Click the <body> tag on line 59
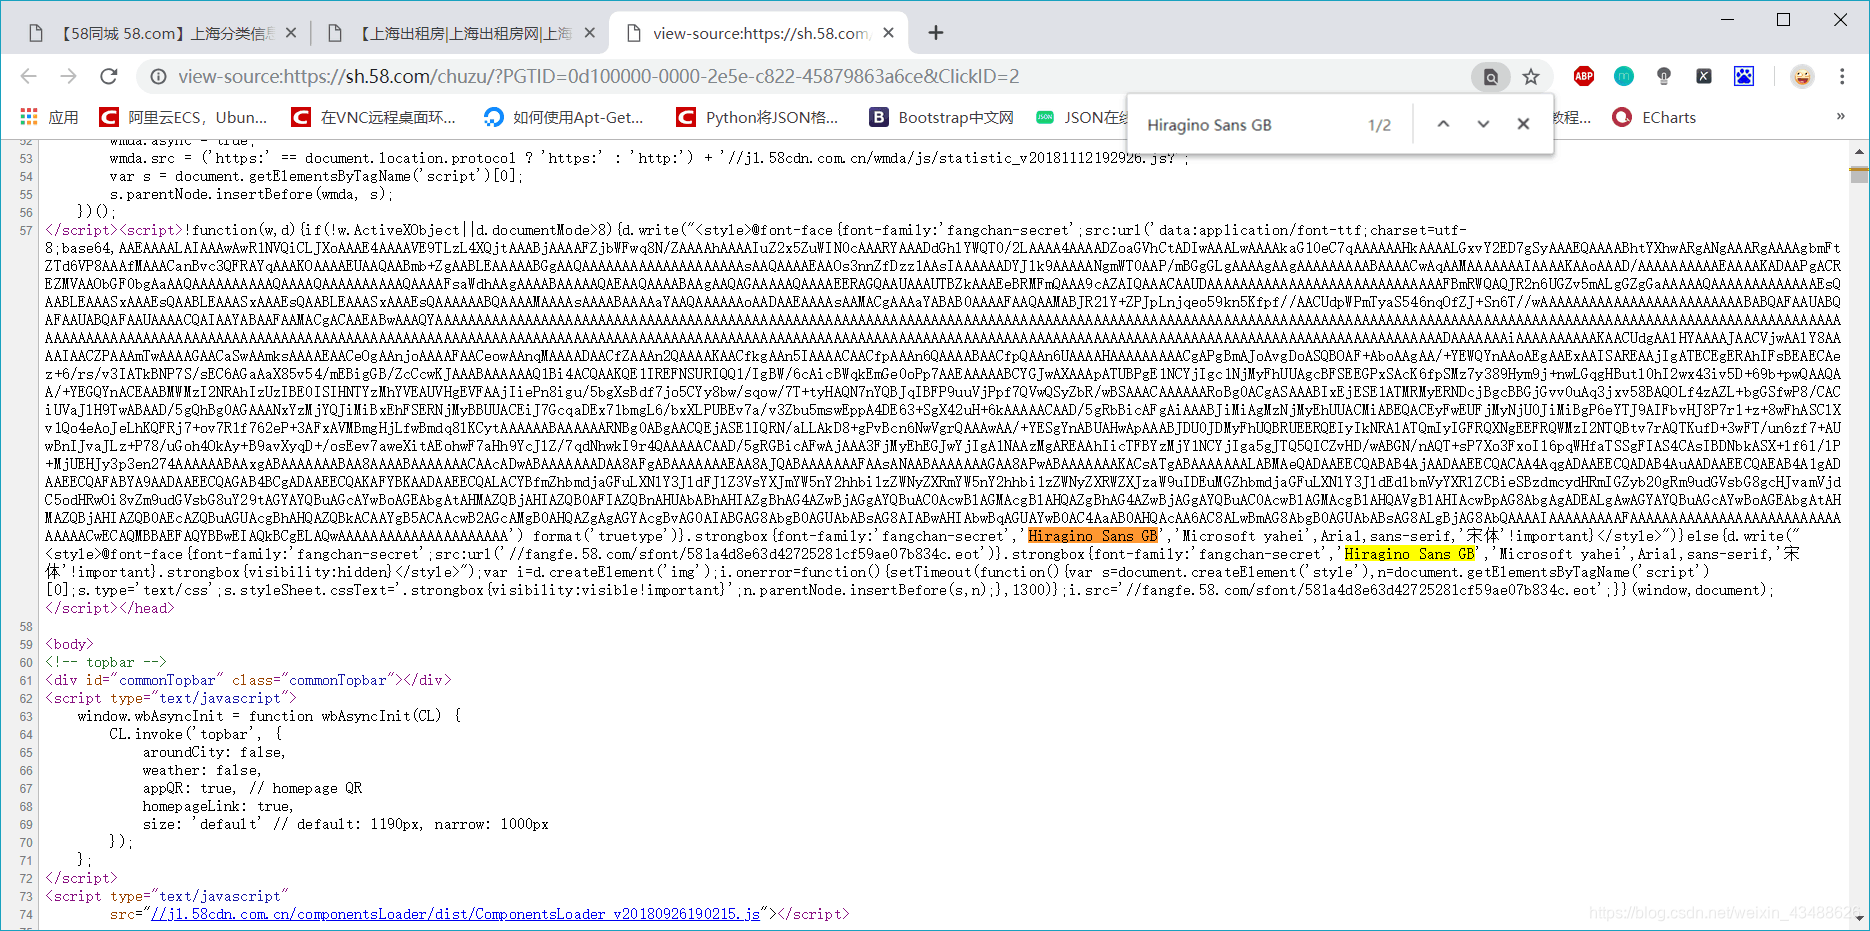 click(69, 644)
